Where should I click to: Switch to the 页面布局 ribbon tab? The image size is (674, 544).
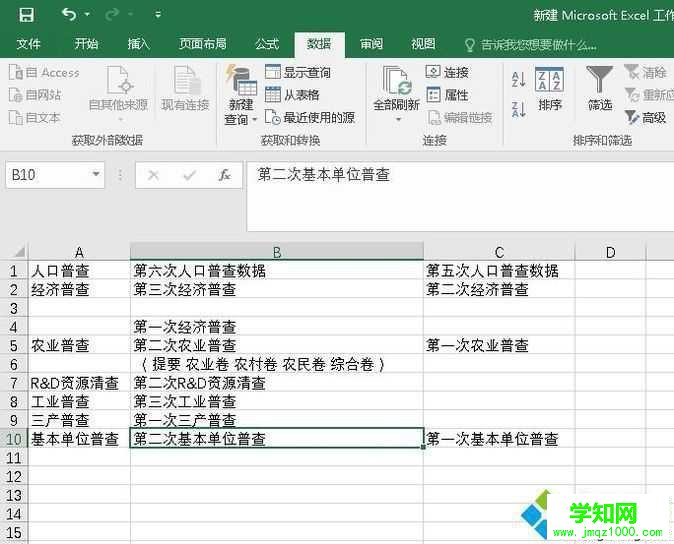coord(202,44)
